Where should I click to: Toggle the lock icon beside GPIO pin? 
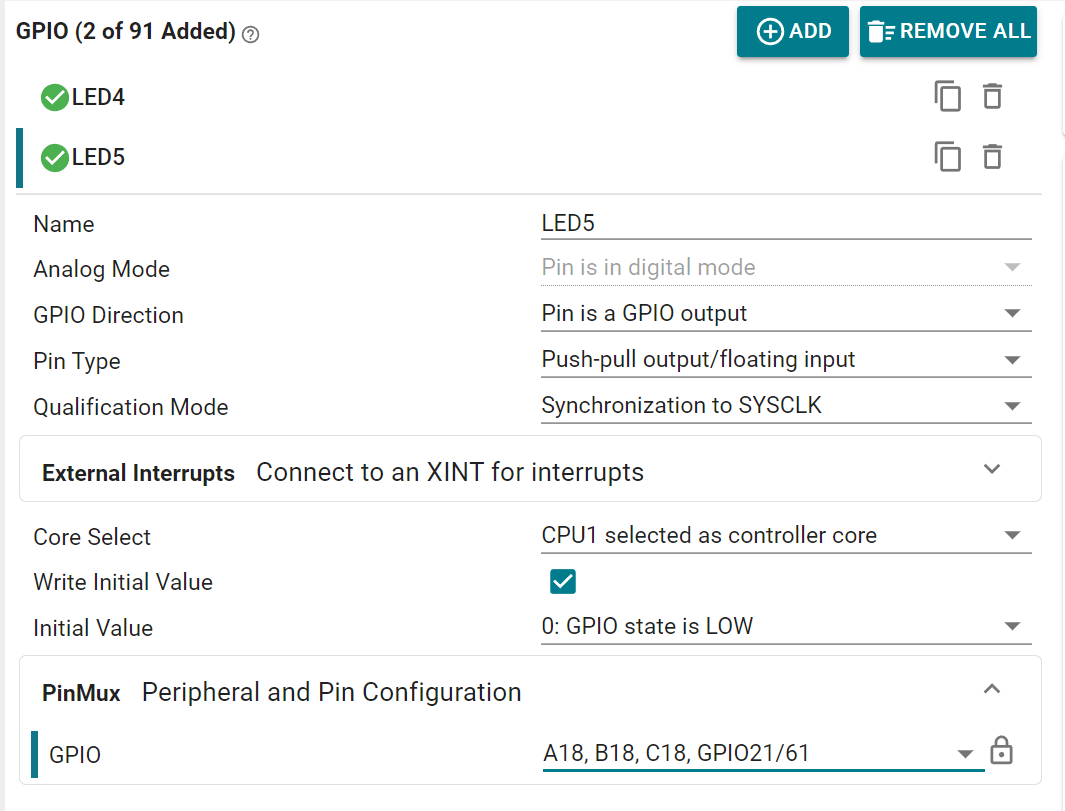coord(1000,751)
